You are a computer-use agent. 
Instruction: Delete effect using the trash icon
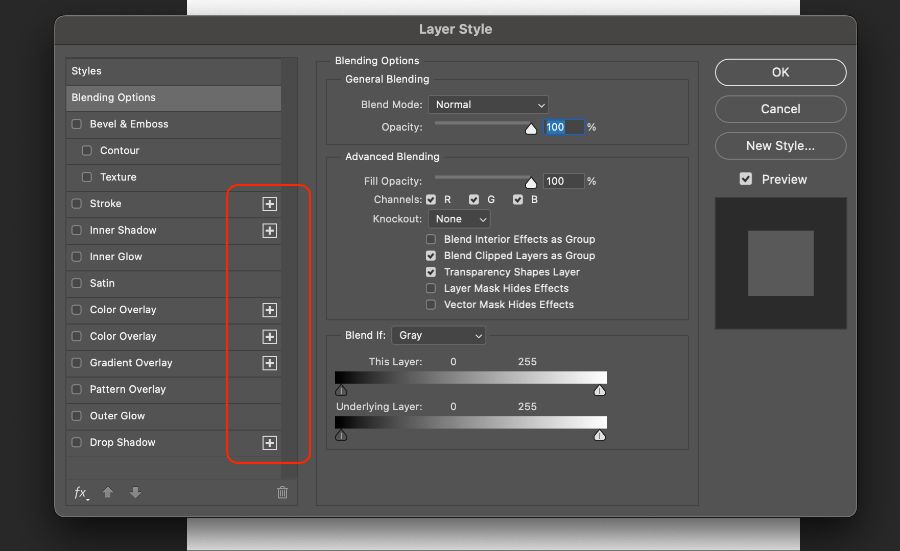(x=282, y=492)
